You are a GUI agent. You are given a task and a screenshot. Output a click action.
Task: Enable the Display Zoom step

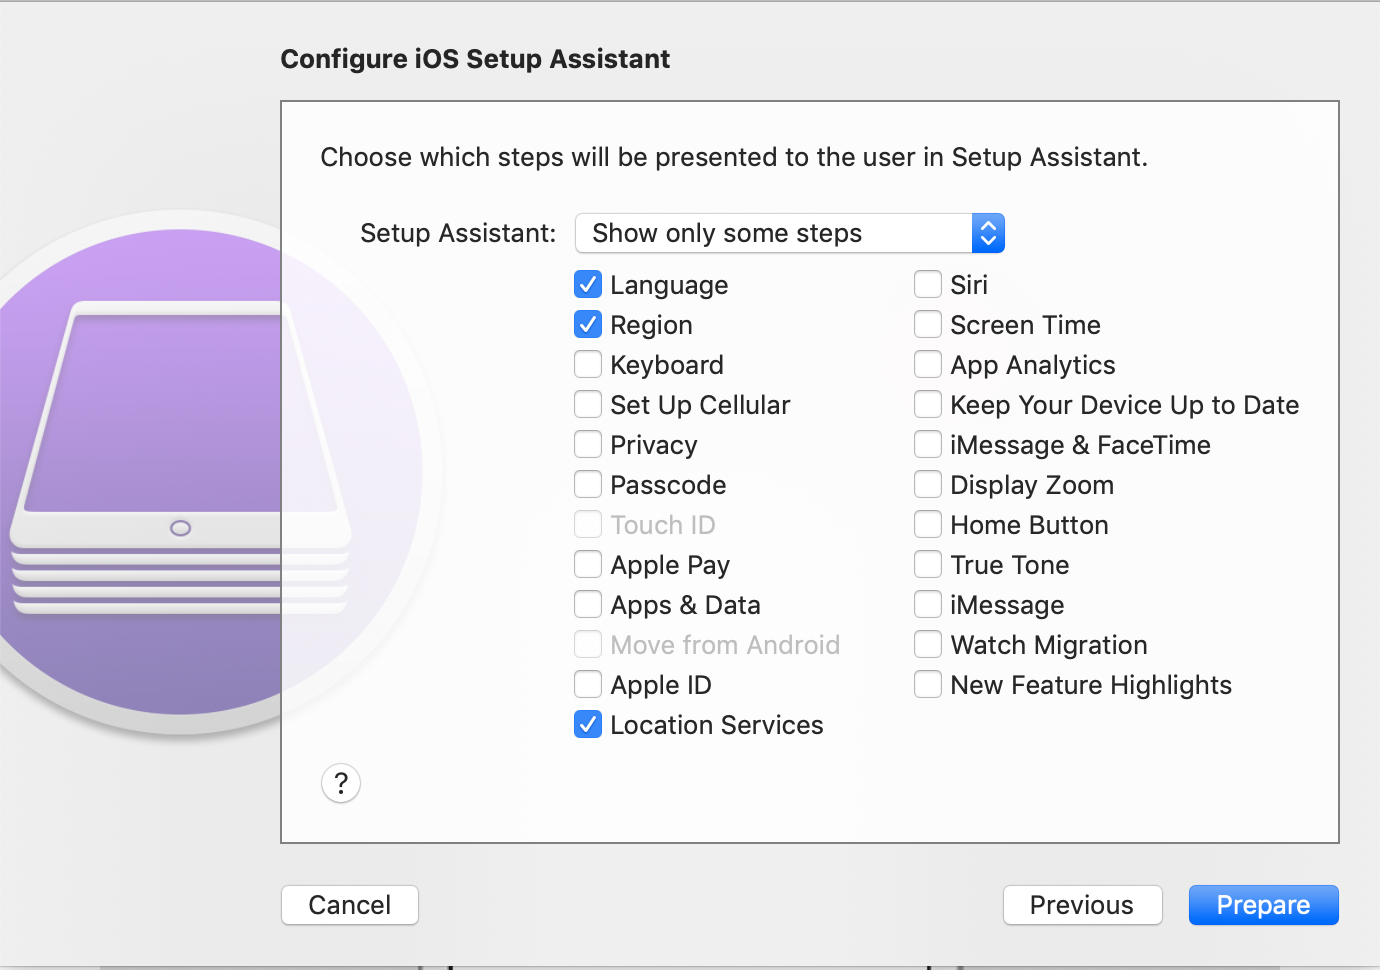pyautogui.click(x=928, y=485)
